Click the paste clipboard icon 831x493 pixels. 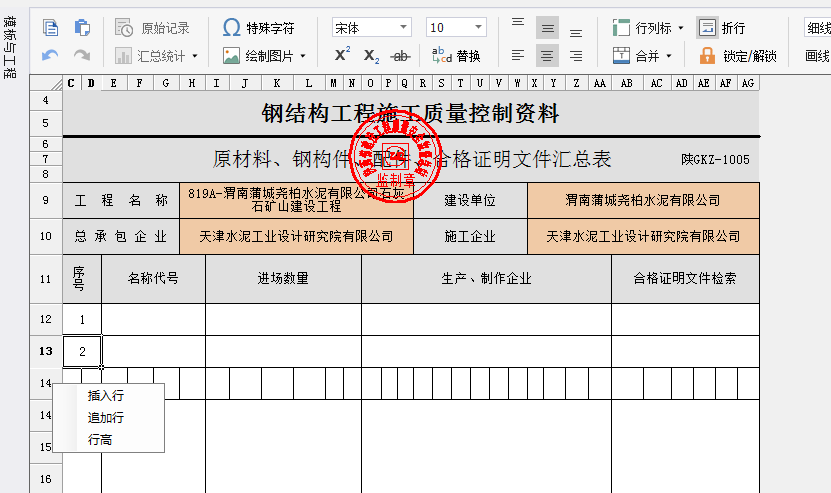pyautogui.click(x=82, y=28)
